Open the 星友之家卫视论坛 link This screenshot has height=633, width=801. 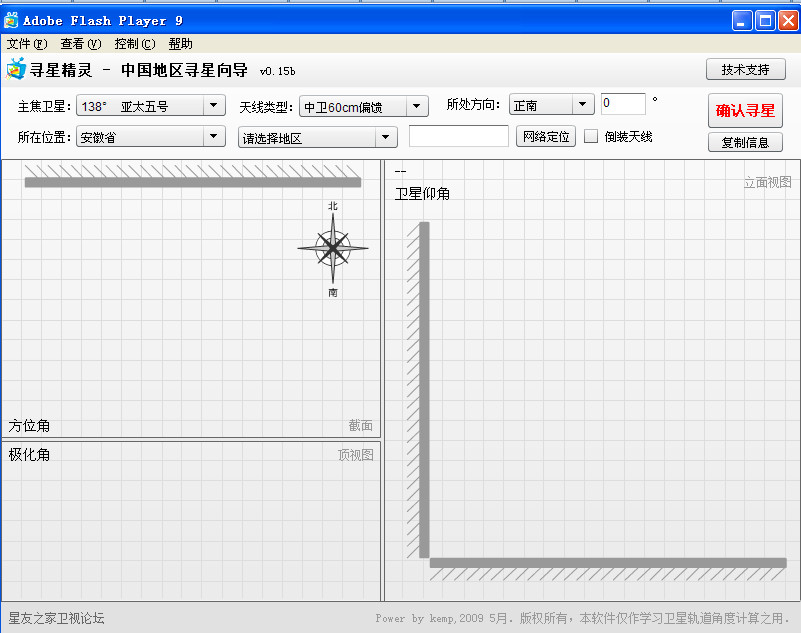pyautogui.click(x=55, y=618)
